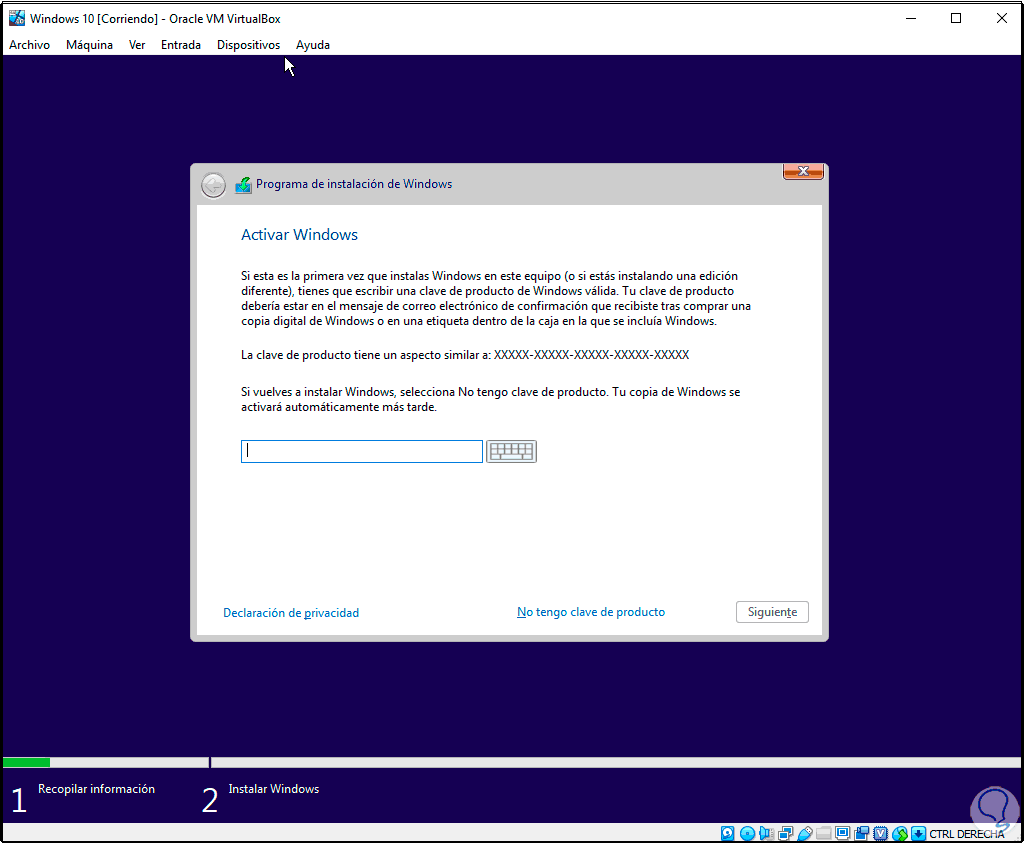
Task: Open the Máquina menu
Action: click(89, 45)
